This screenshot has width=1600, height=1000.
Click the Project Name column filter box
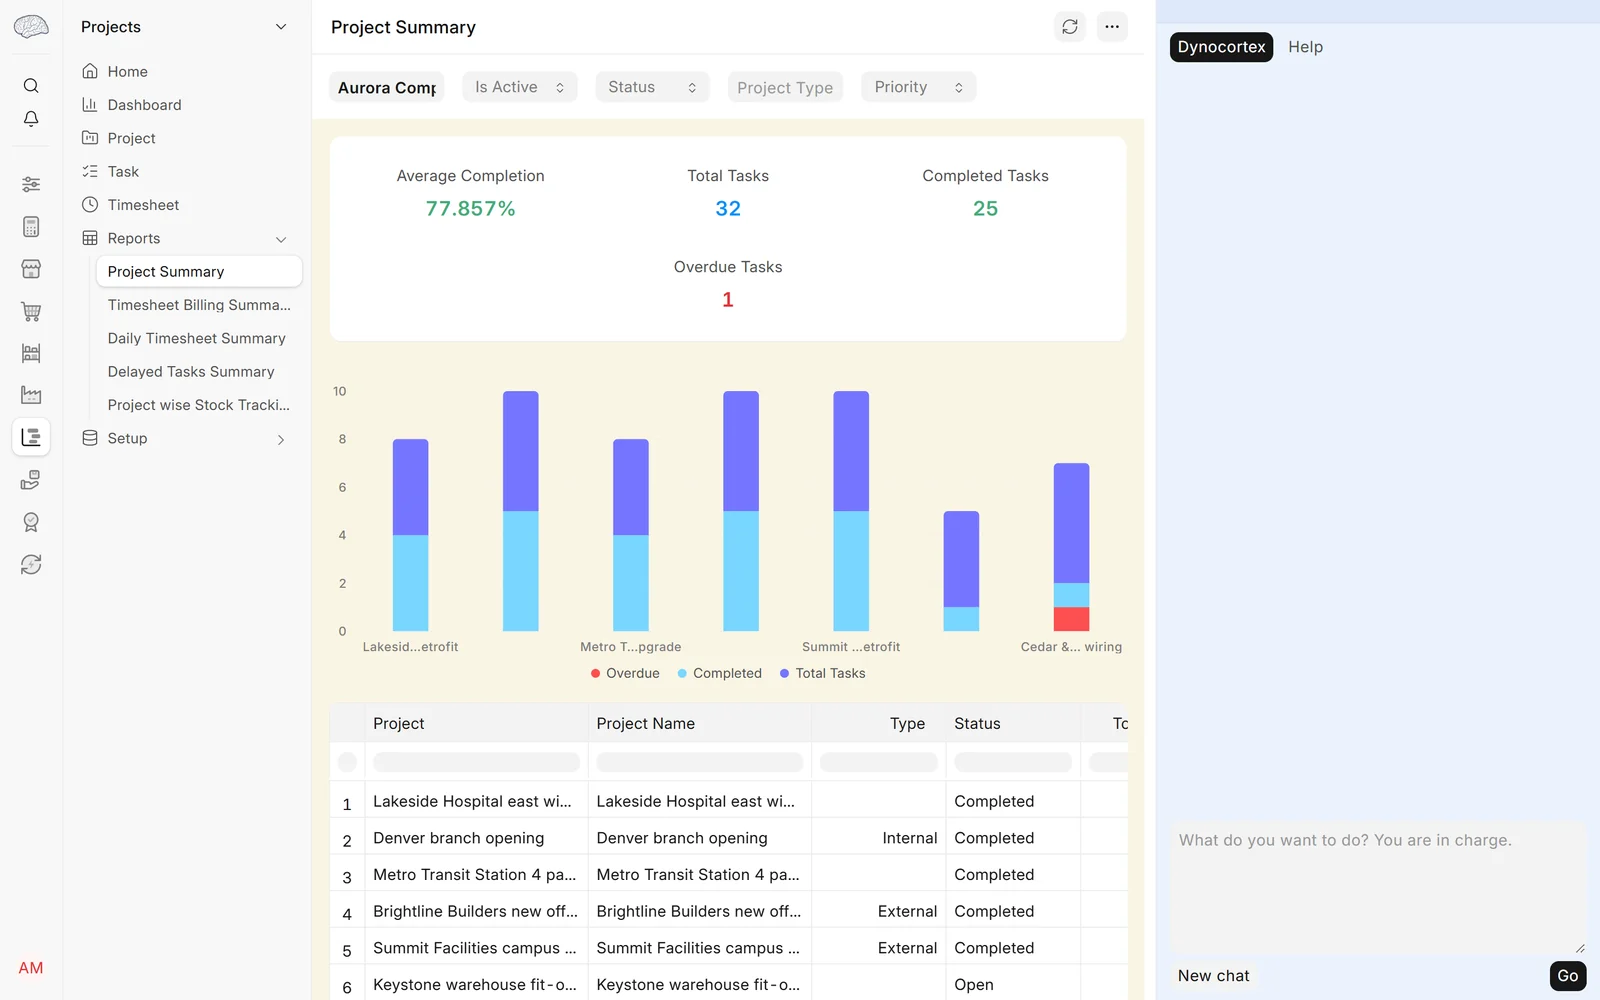coord(699,762)
